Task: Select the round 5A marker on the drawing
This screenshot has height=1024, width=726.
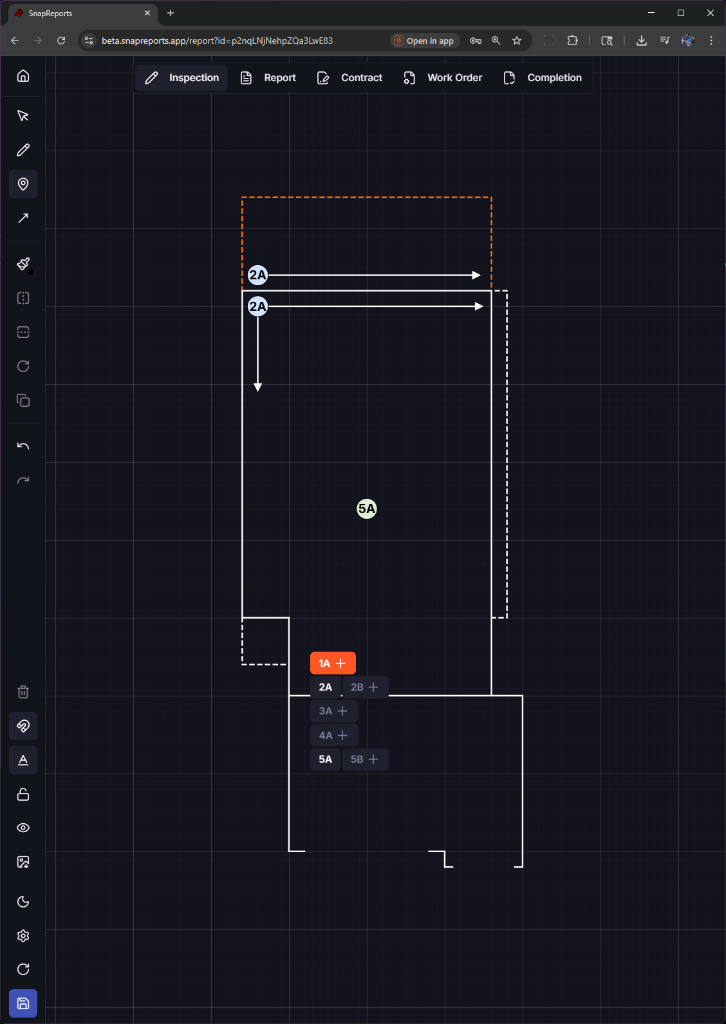Action: pos(367,509)
